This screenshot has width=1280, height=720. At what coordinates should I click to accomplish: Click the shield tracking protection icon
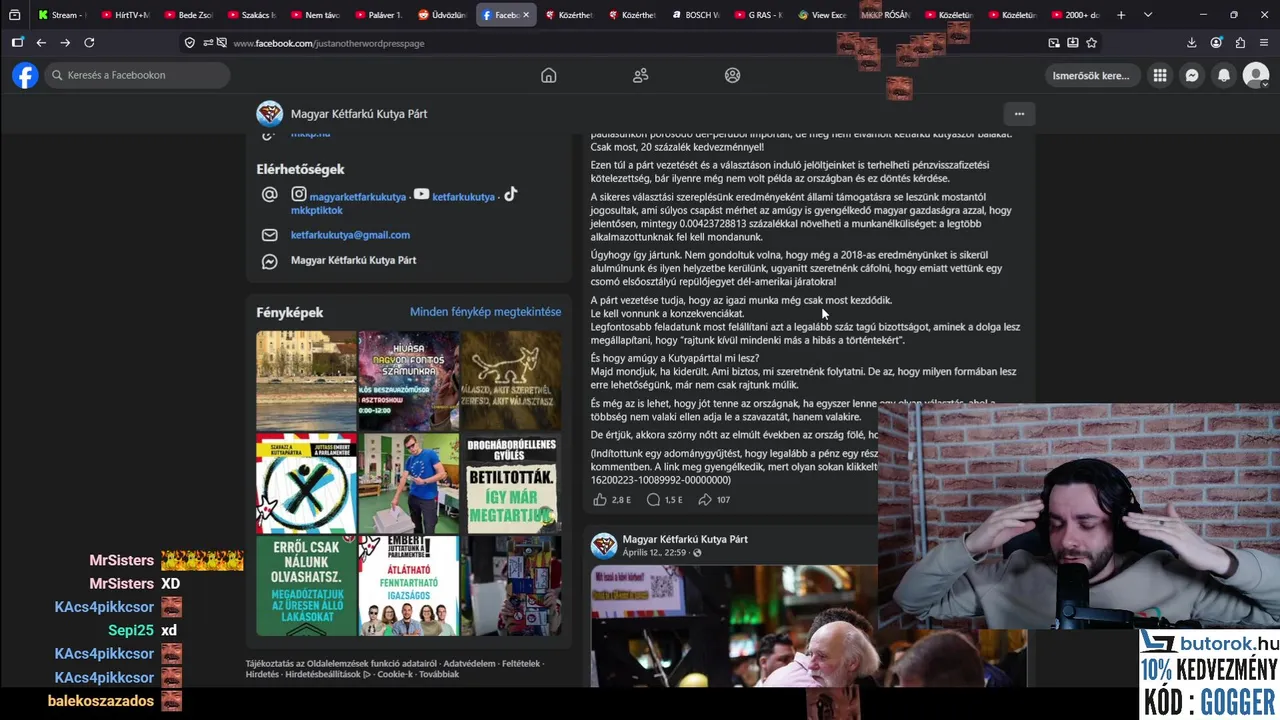pyautogui.click(x=190, y=43)
